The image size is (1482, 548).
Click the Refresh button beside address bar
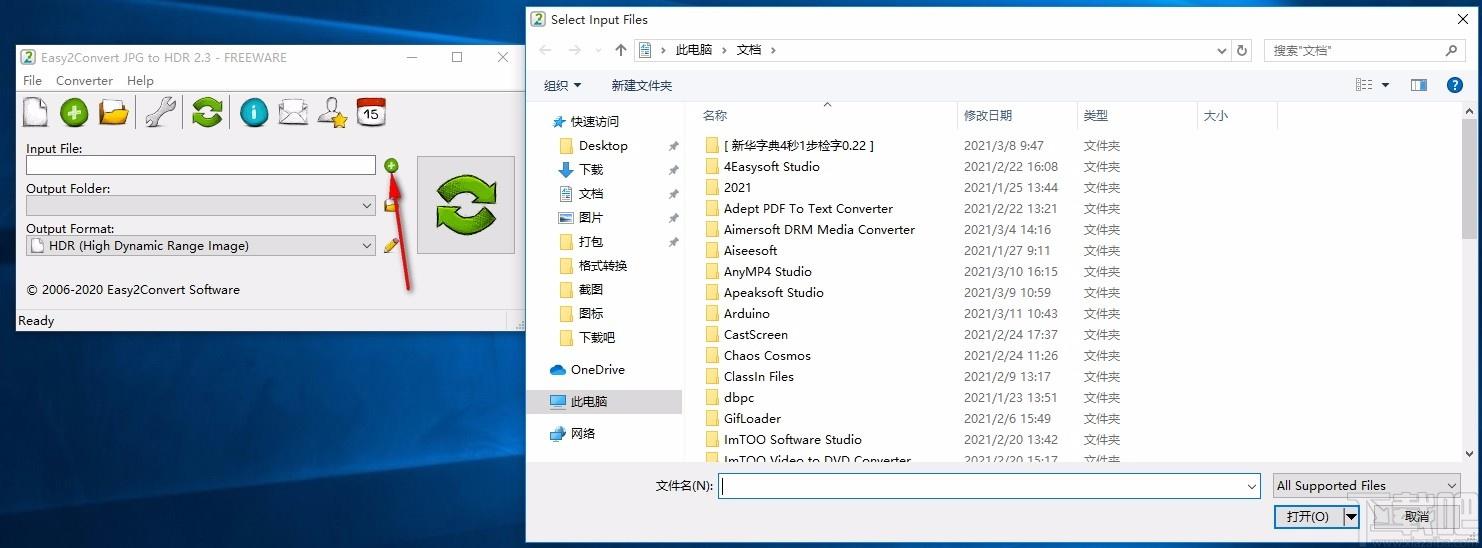click(x=1242, y=50)
